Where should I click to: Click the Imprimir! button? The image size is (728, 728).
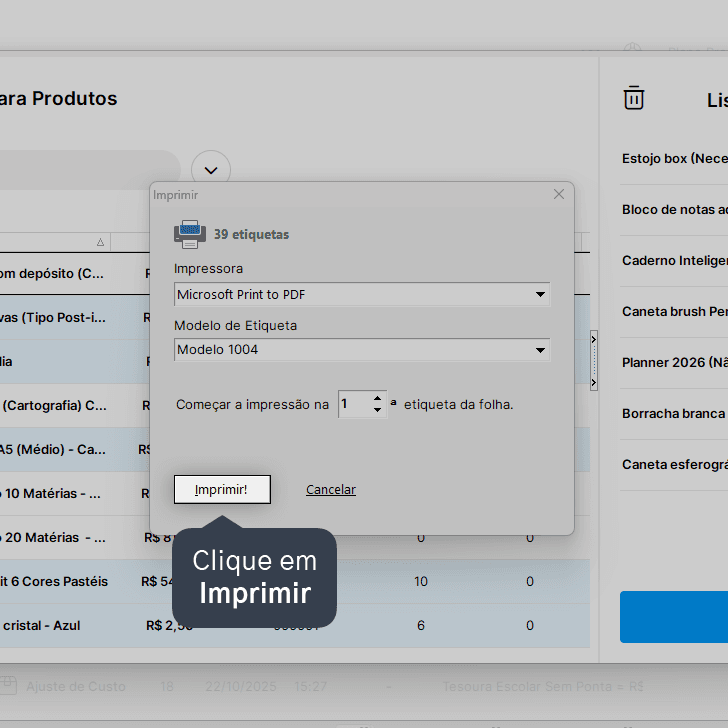click(222, 489)
